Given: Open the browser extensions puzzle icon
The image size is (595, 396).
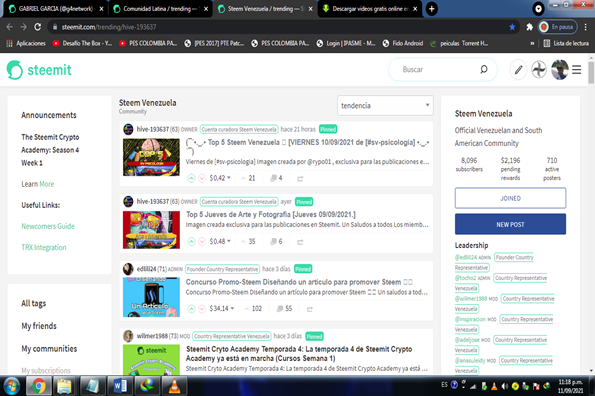Looking at the screenshot, I should (529, 27).
